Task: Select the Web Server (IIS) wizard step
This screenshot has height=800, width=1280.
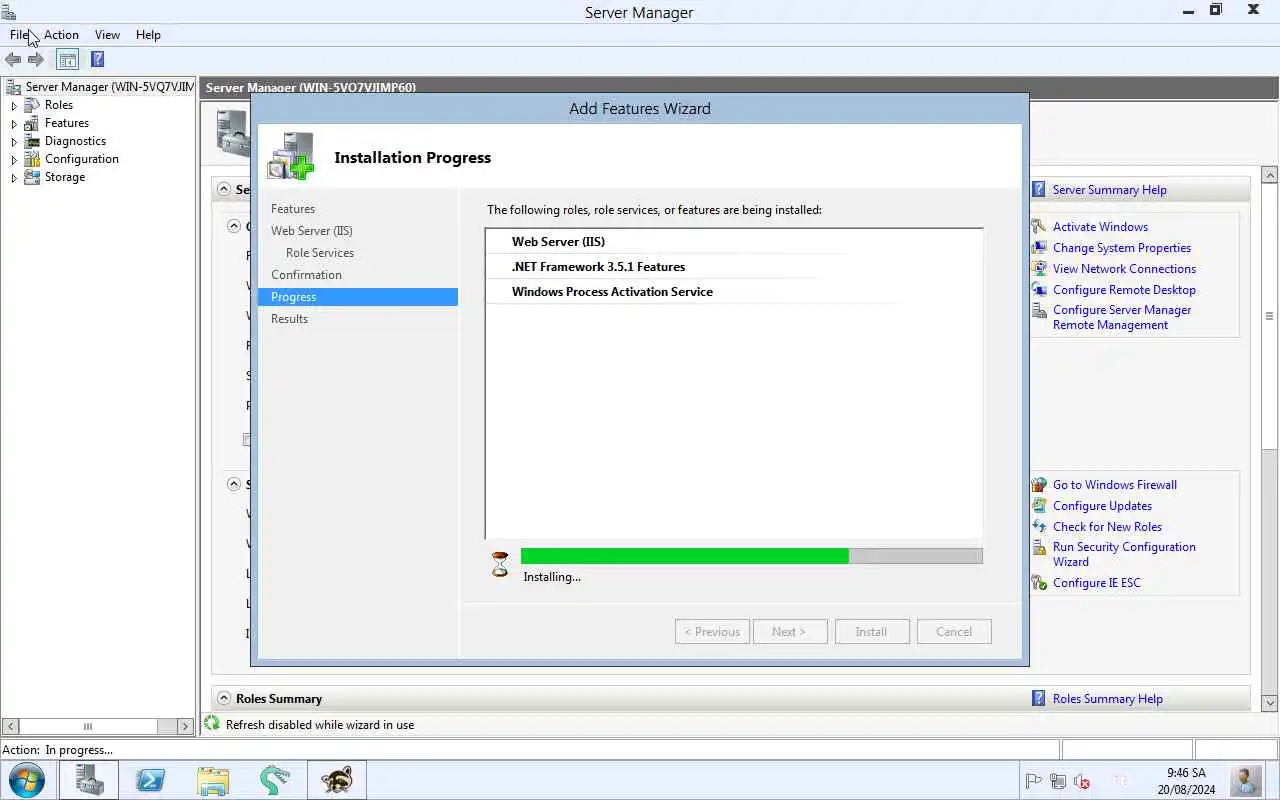Action: point(312,231)
